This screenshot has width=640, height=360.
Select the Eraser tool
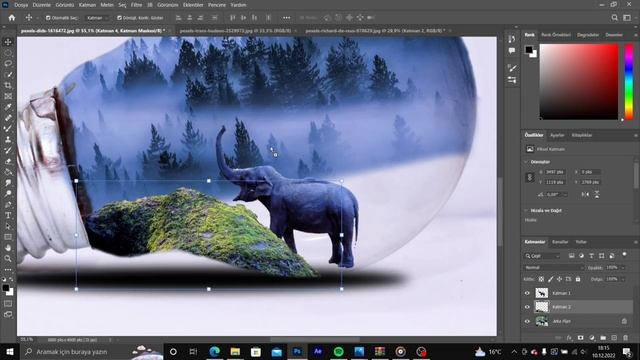tap(8, 161)
